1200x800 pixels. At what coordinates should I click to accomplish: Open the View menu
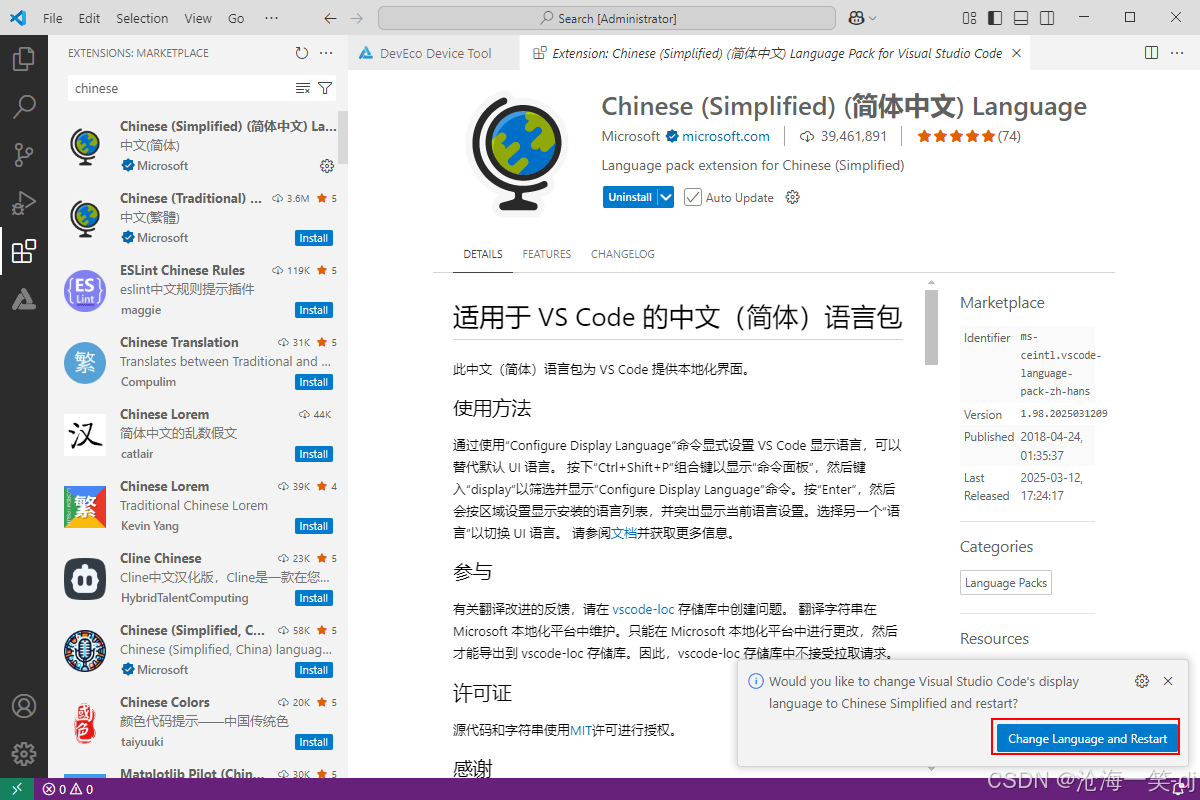tap(198, 18)
